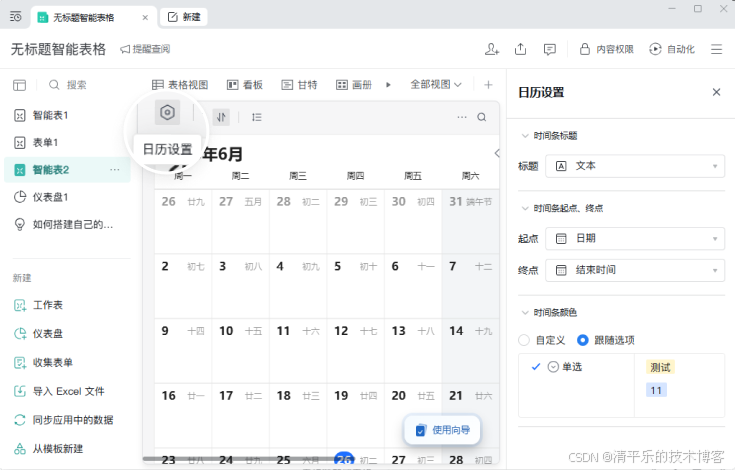Create a new 仪表盘 from sidebar
The image size is (735, 470).
click(x=38, y=334)
